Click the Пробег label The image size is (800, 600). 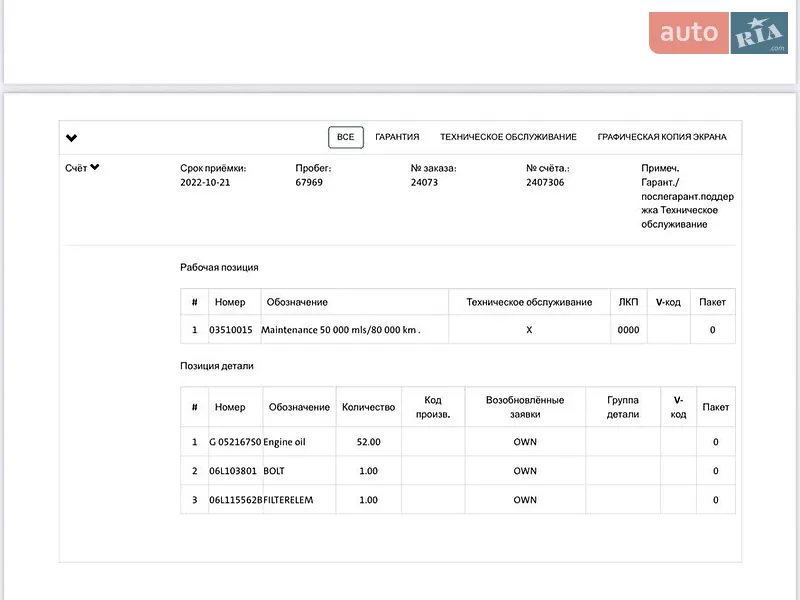pos(313,168)
